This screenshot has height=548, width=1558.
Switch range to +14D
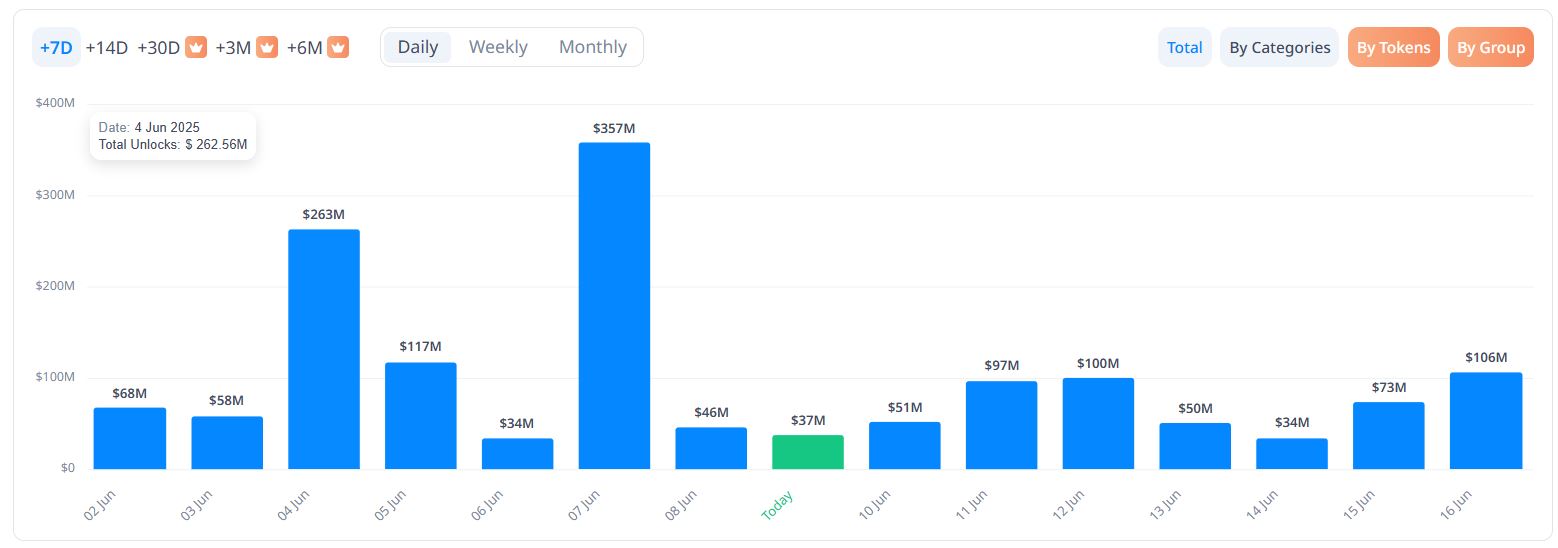(x=107, y=47)
